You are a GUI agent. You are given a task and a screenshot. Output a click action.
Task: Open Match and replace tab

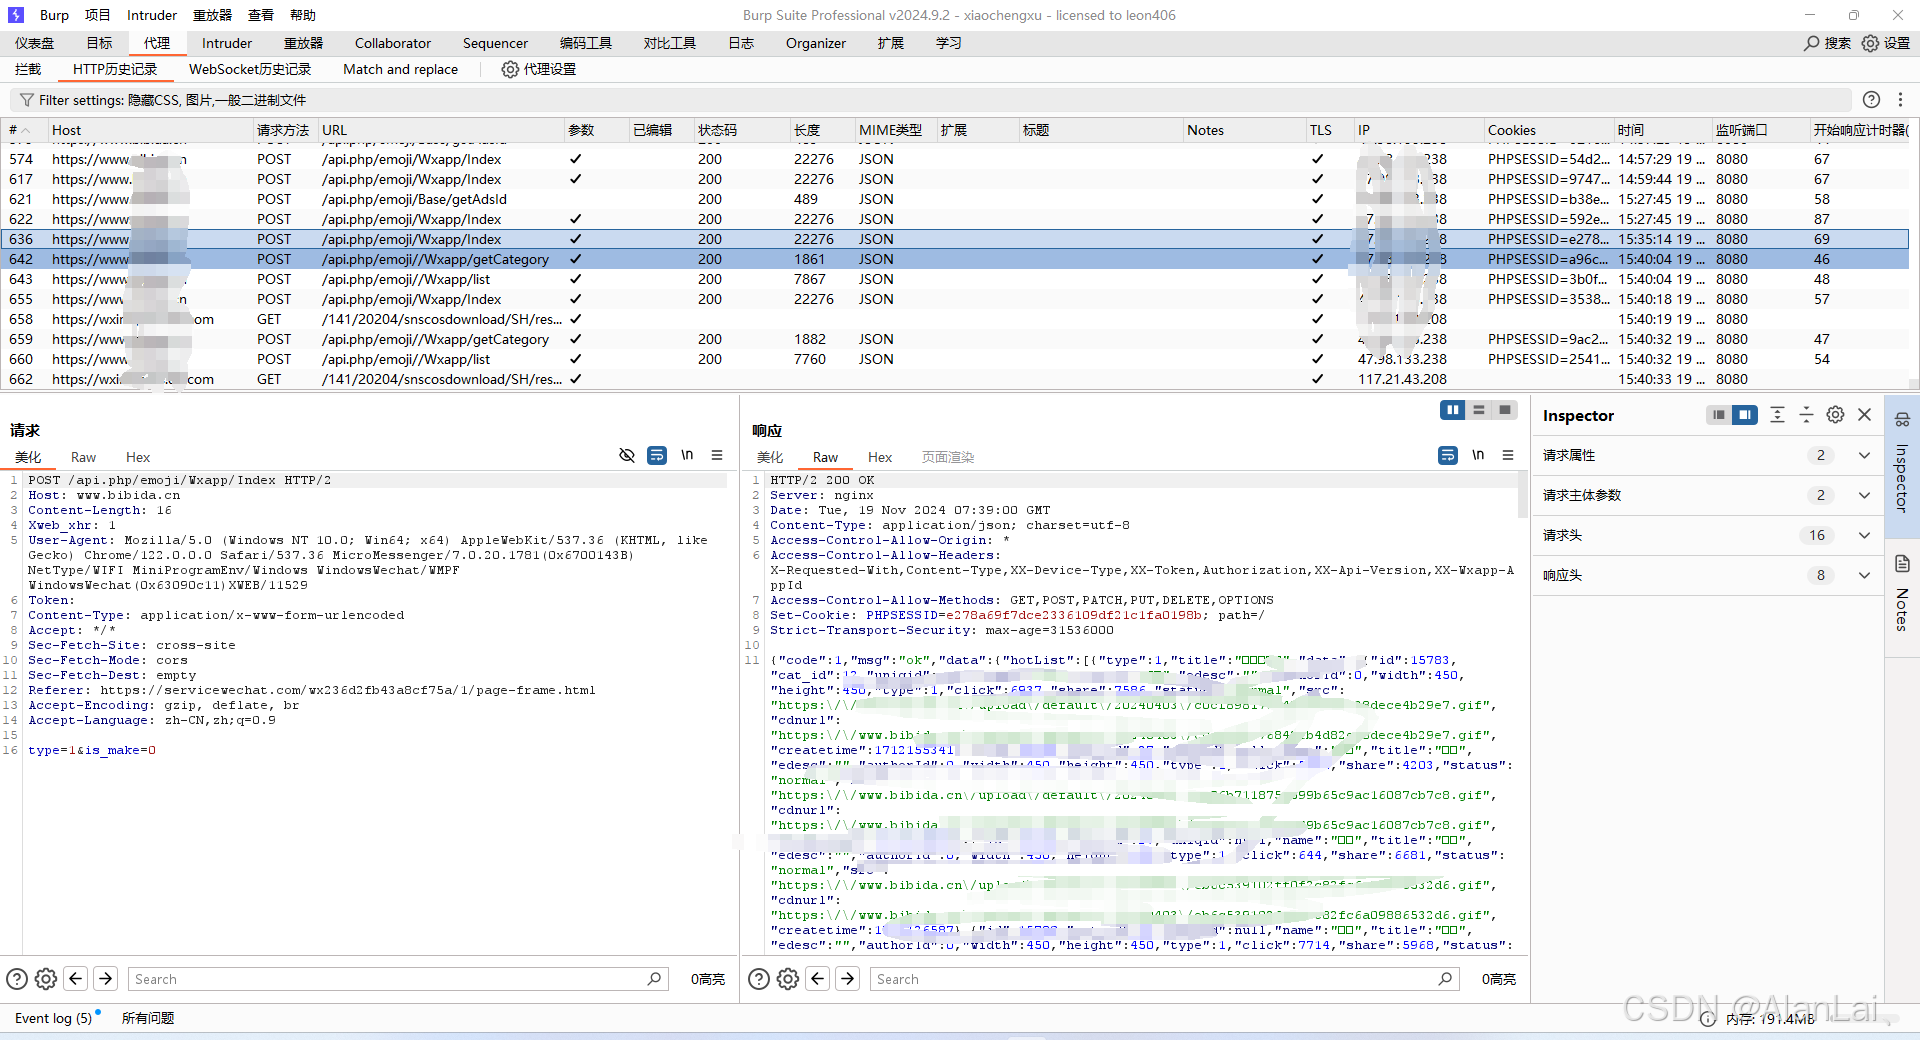tap(400, 69)
